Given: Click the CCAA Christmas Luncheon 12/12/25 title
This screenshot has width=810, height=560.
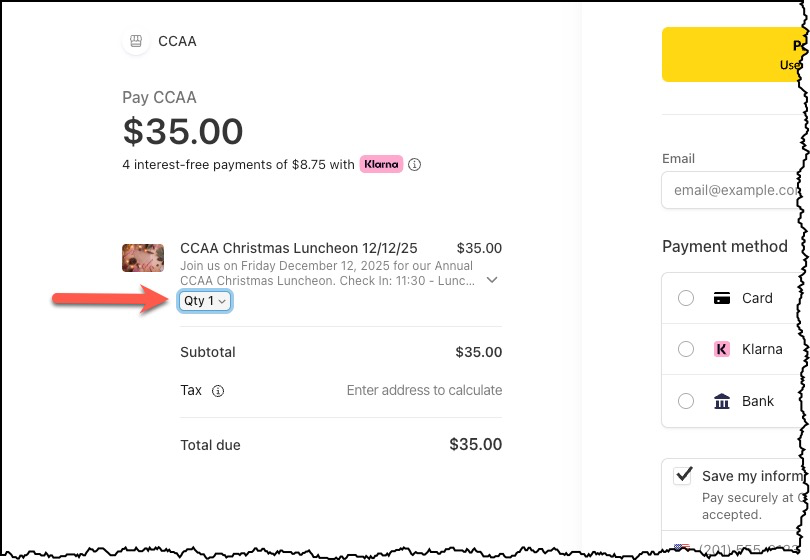Looking at the screenshot, I should click(x=298, y=248).
